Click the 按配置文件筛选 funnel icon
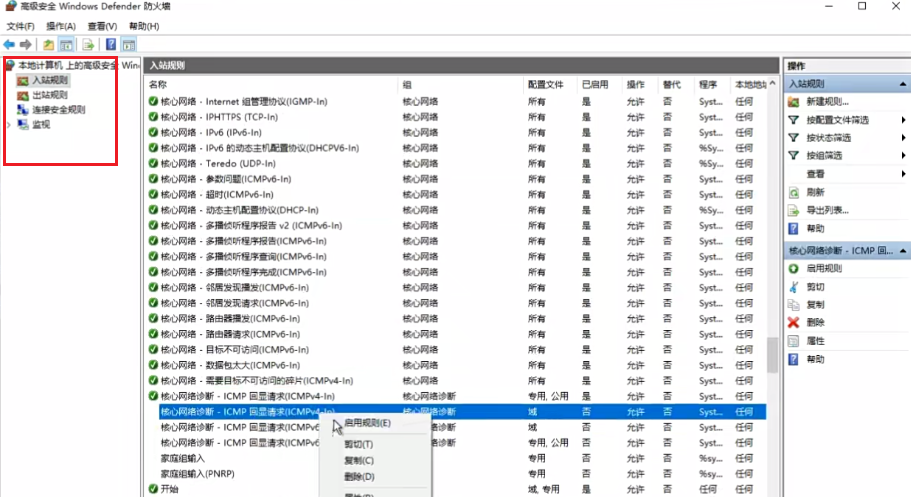Screen dimensions: 911x497 (793, 120)
